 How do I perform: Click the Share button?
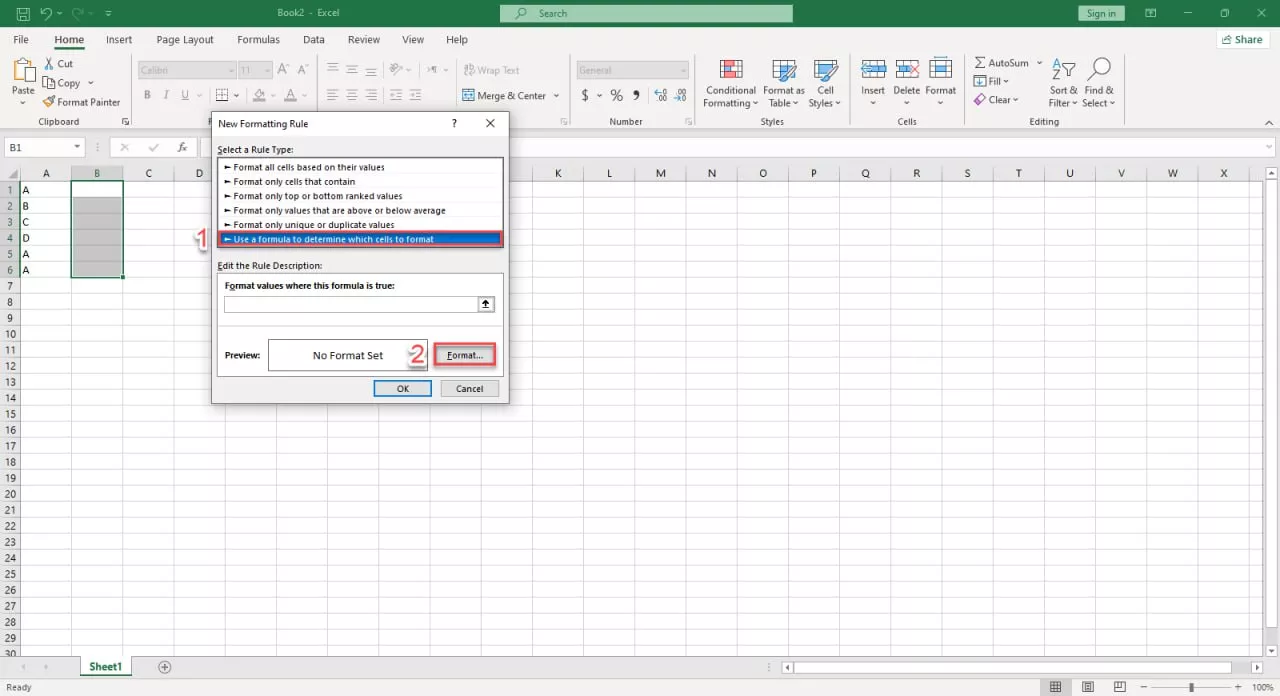coord(1243,40)
